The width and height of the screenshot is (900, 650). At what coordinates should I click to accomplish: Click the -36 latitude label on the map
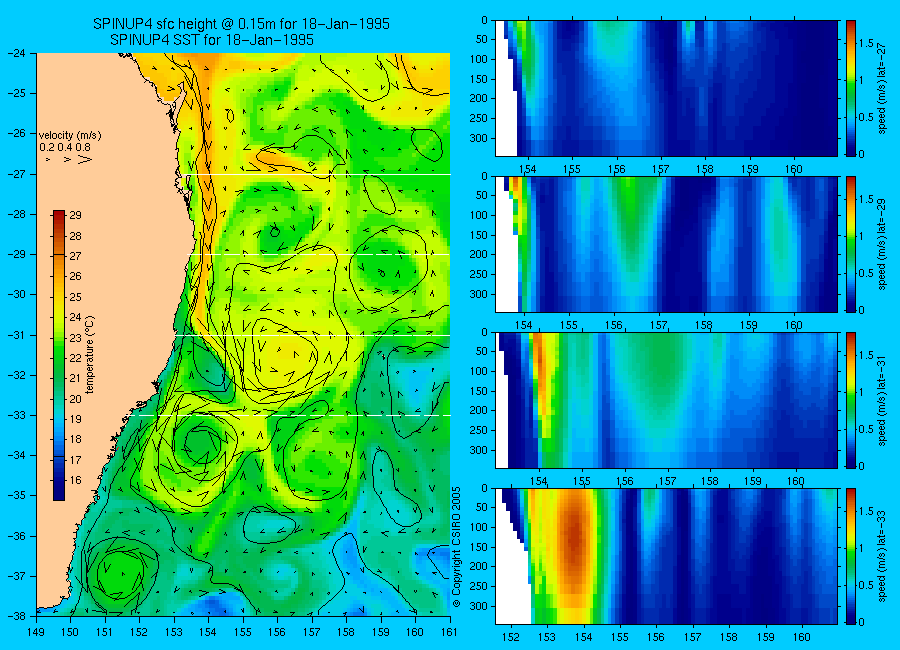click(x=16, y=536)
